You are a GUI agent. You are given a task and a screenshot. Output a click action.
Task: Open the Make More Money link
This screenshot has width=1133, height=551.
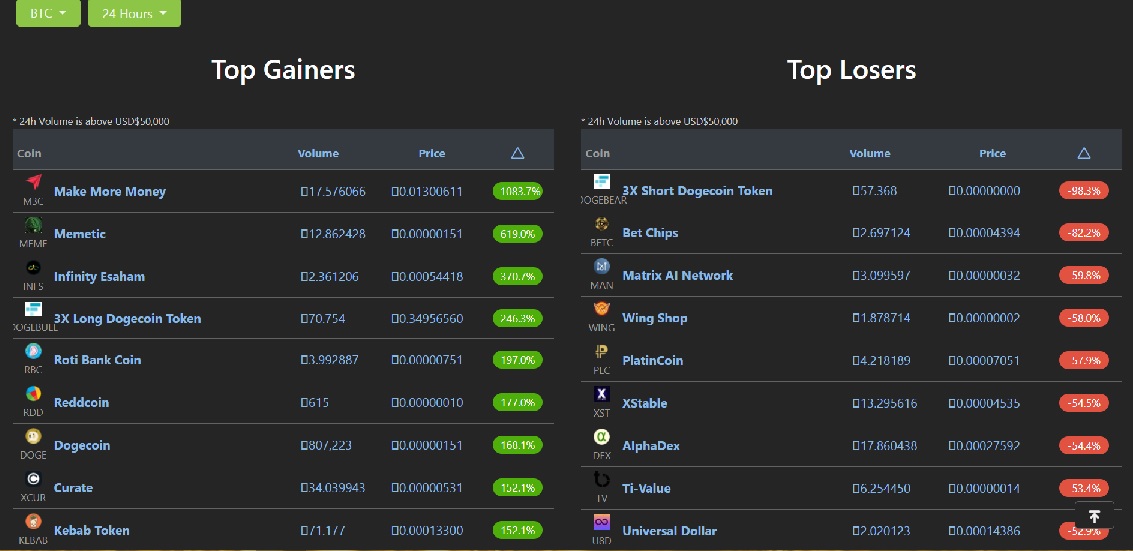click(x=110, y=191)
